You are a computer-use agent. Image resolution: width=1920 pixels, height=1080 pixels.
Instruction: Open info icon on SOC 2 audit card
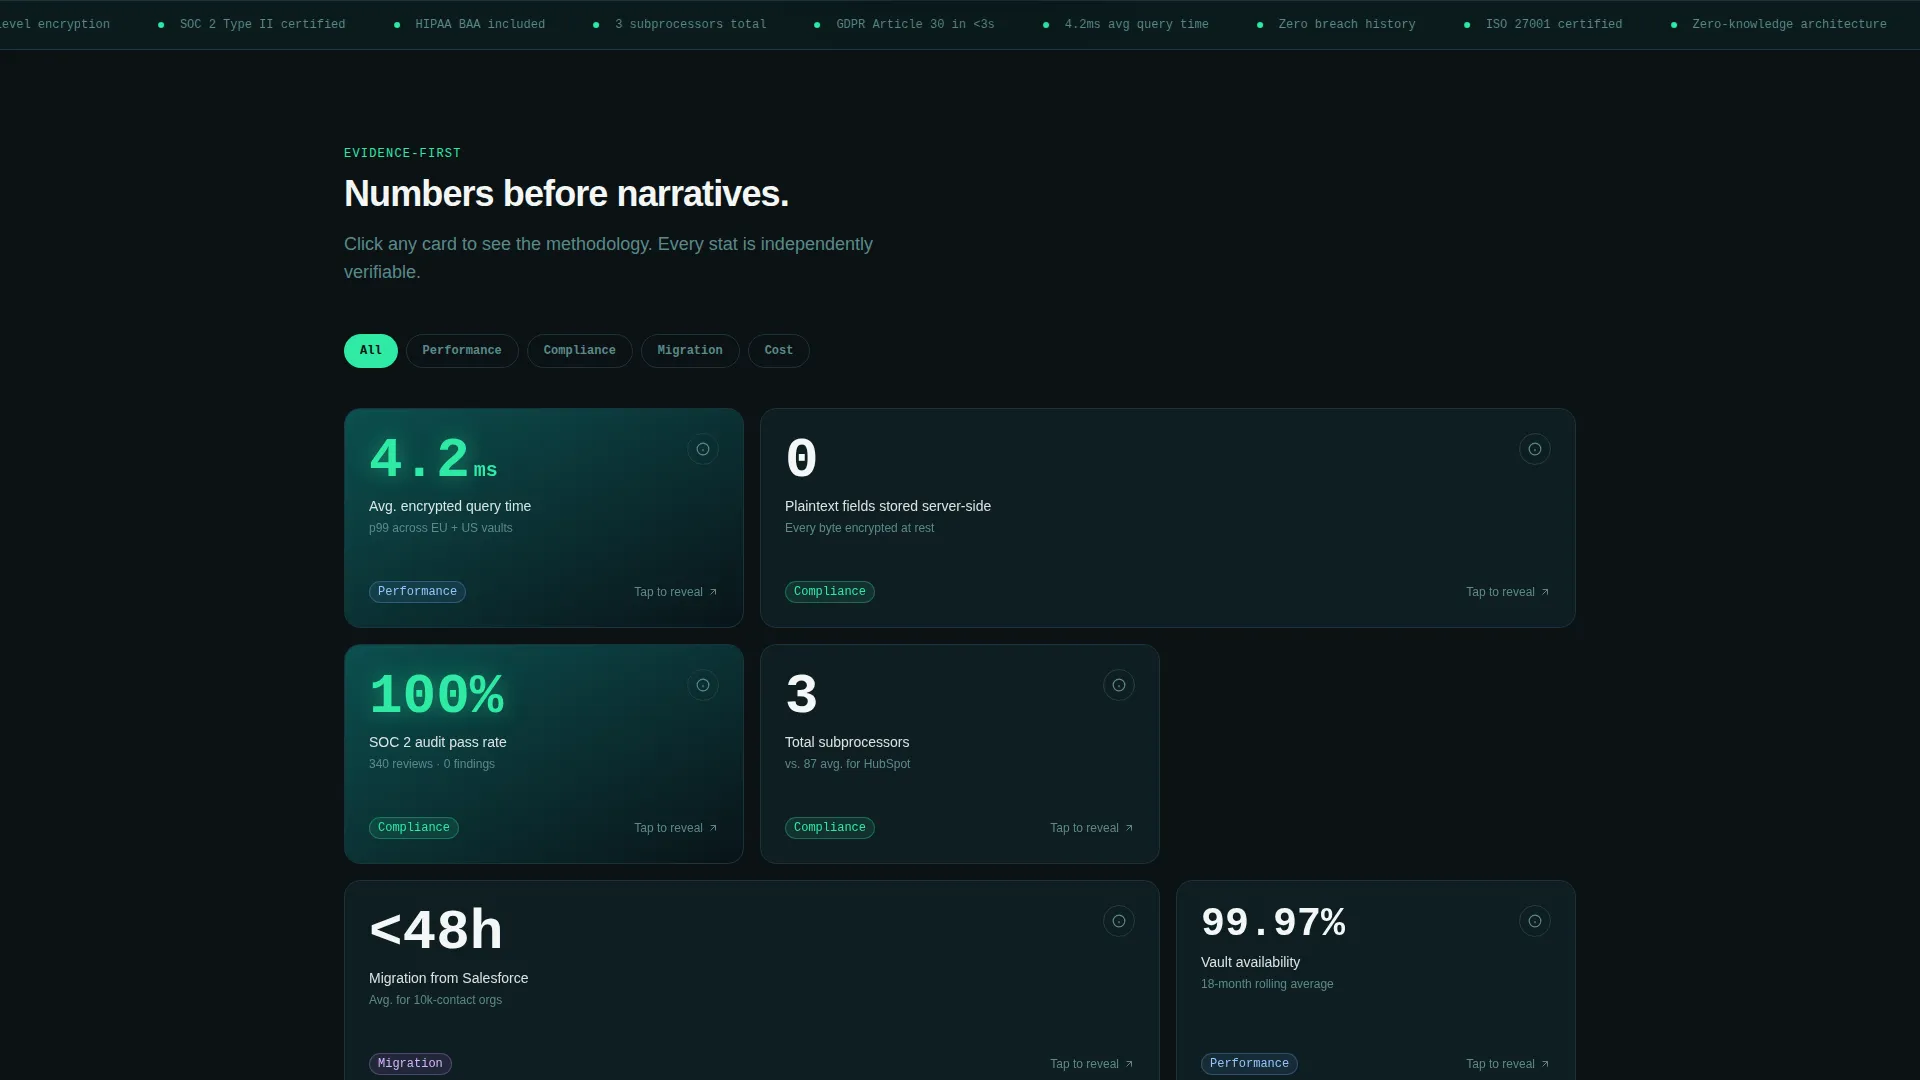(x=703, y=685)
